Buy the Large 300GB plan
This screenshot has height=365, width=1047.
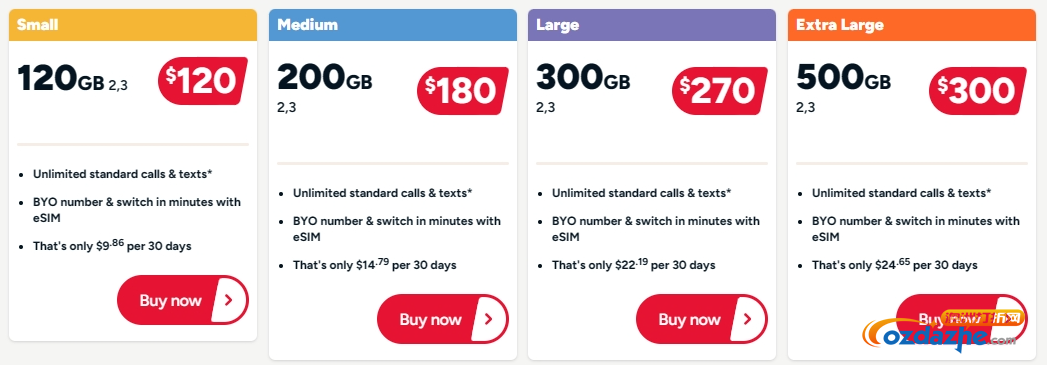(702, 319)
